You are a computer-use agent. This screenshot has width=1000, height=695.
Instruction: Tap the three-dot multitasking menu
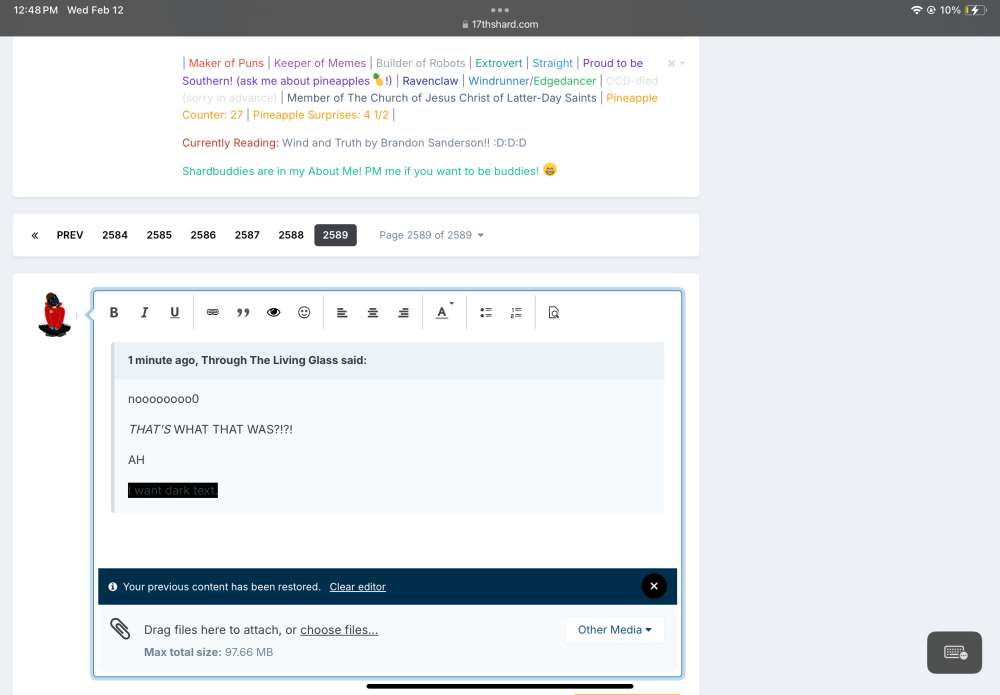[500, 10]
